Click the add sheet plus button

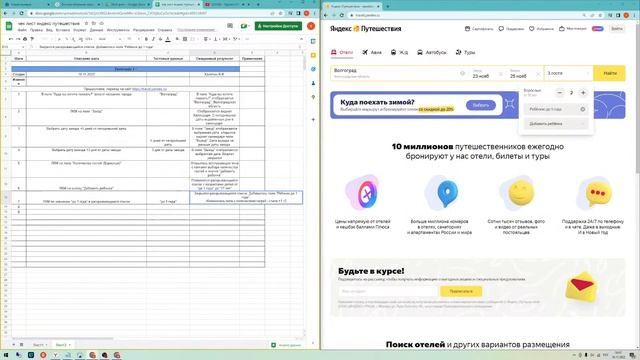(x=13, y=345)
